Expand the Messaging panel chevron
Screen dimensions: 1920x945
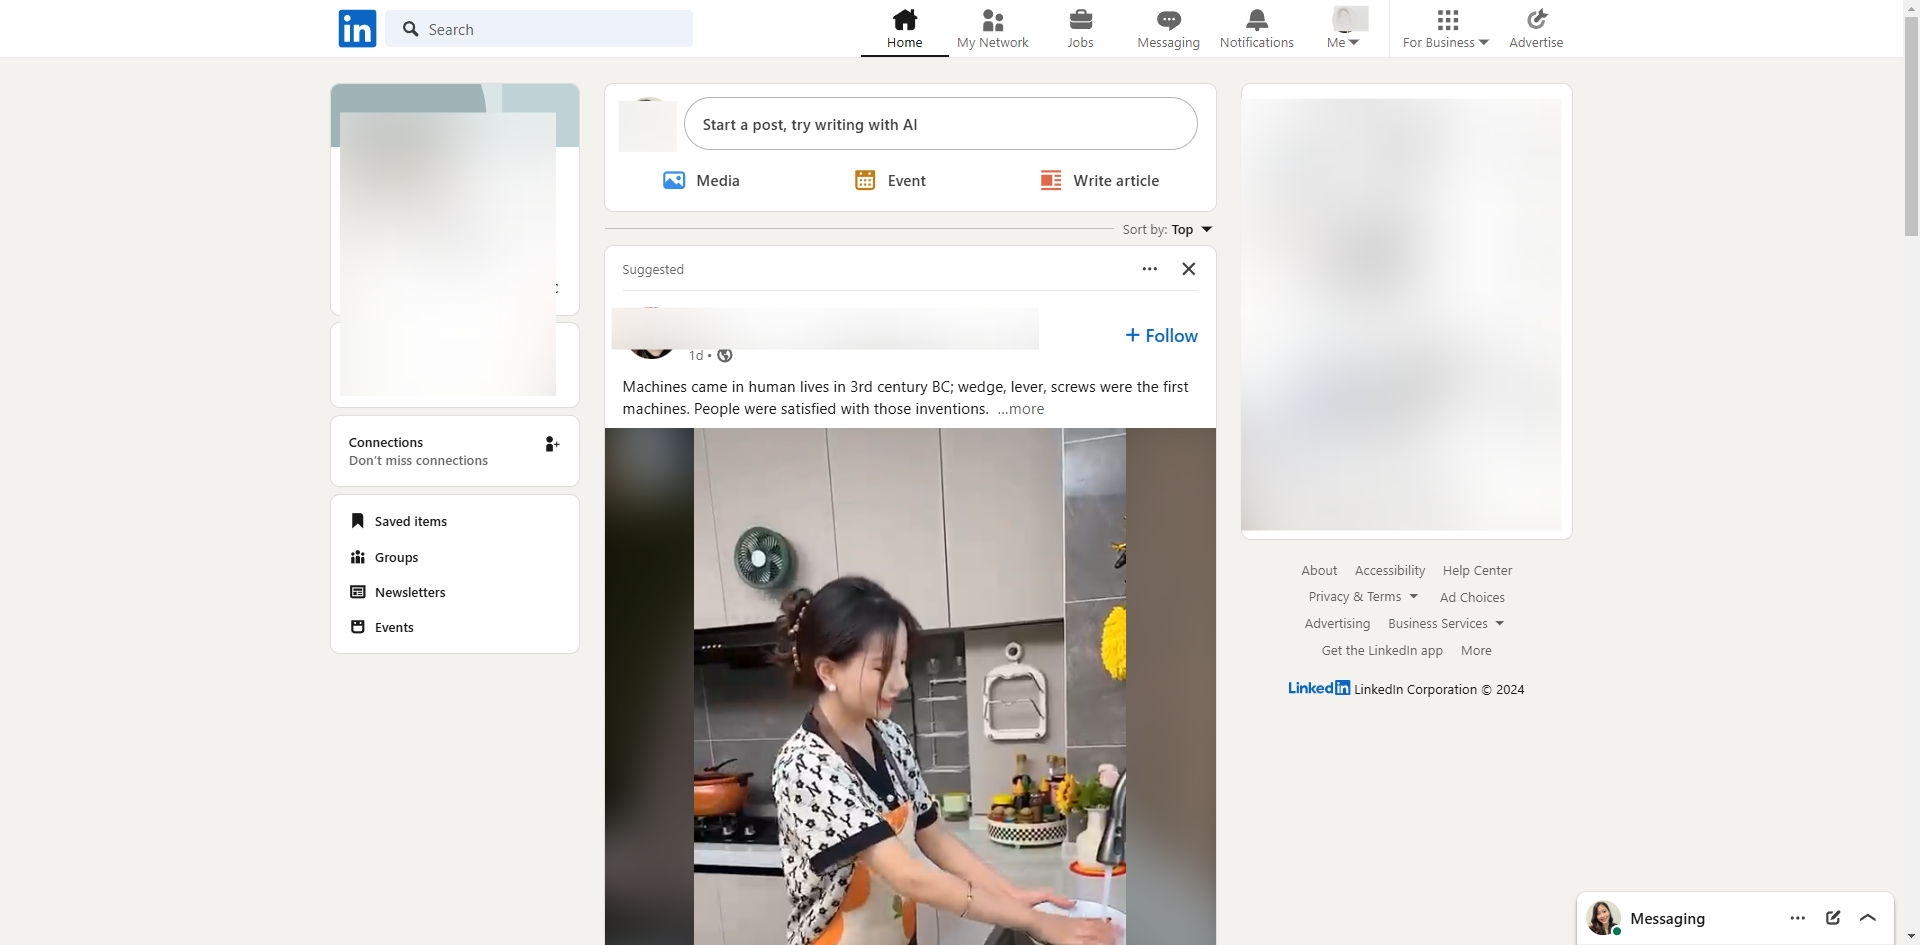pyautogui.click(x=1868, y=918)
